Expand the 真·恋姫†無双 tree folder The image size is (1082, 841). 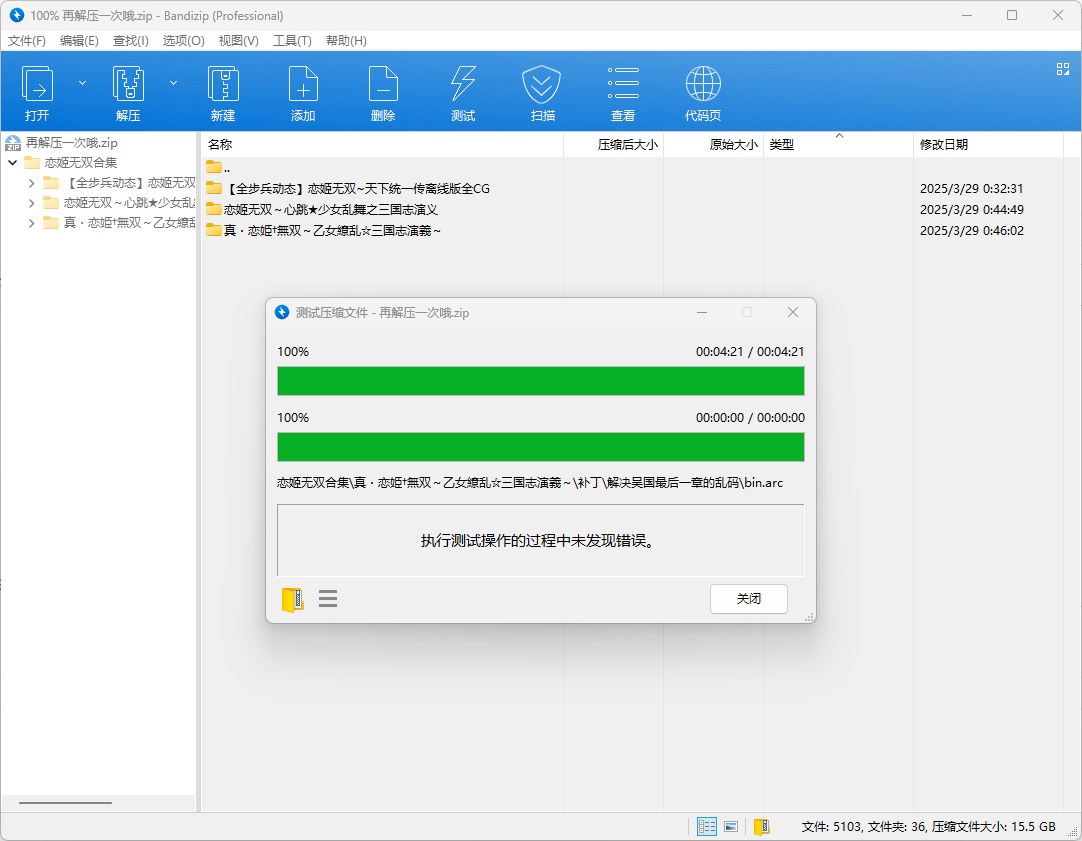[31, 223]
